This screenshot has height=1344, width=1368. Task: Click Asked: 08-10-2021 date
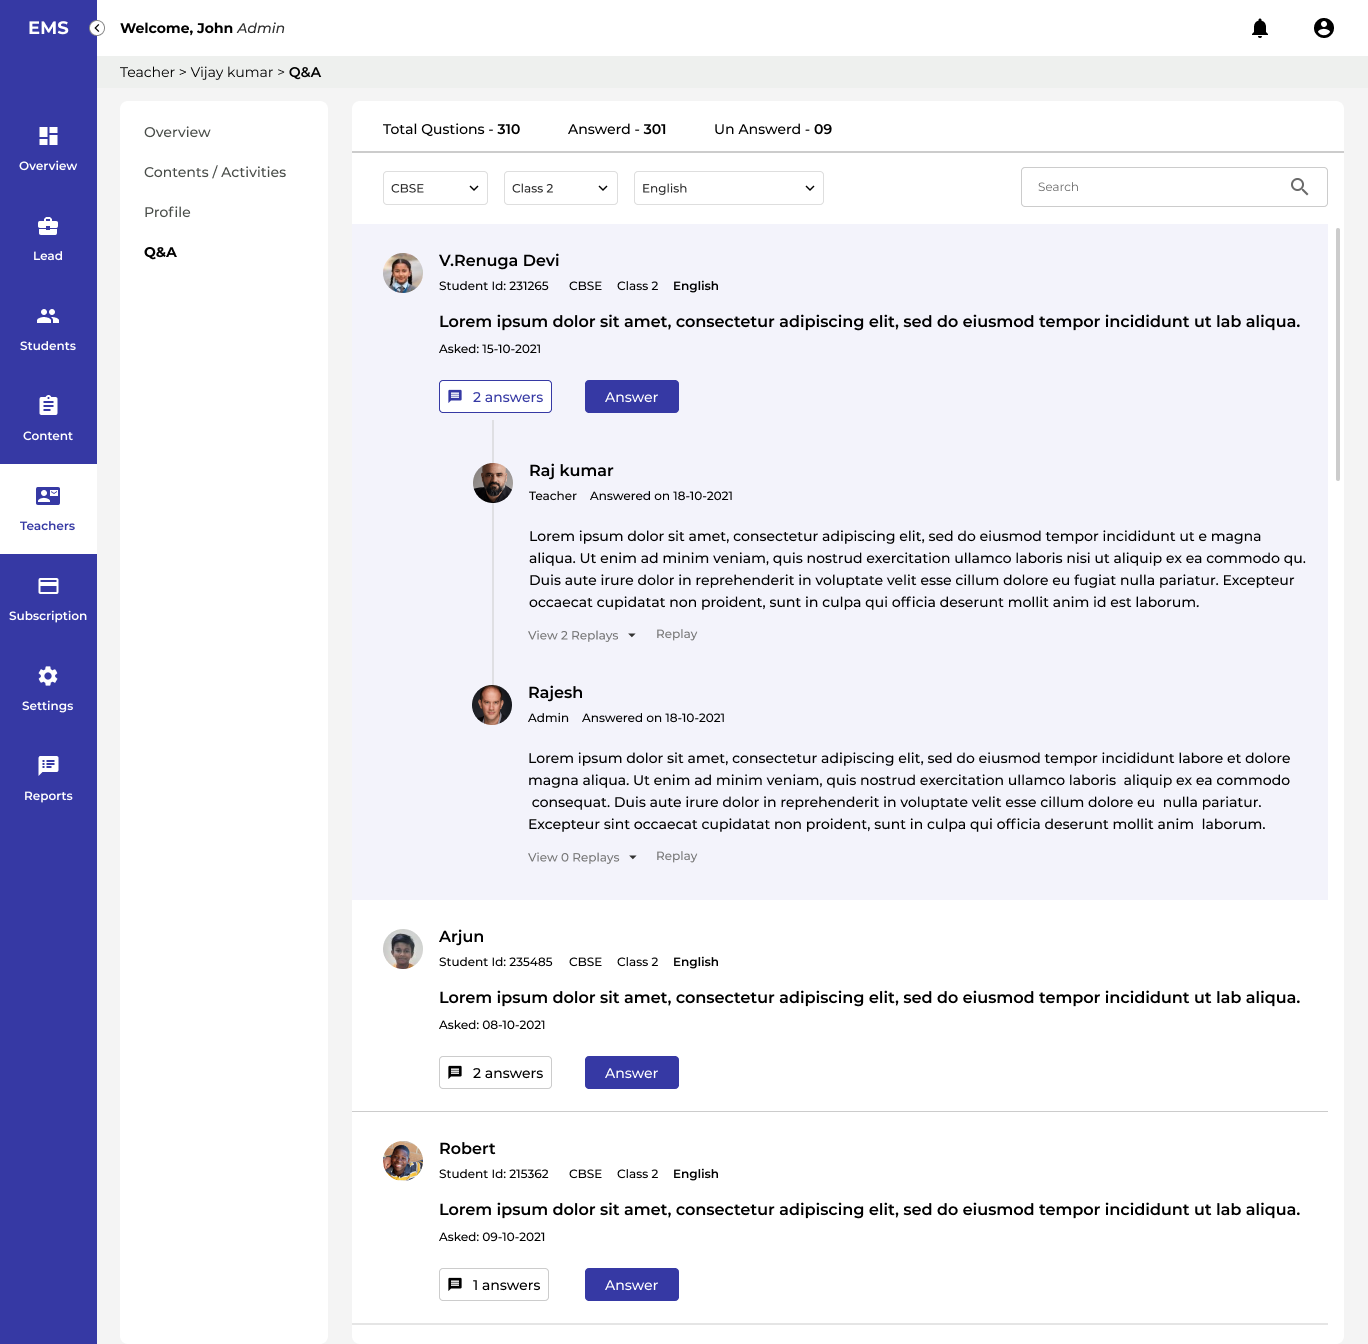[492, 1025]
